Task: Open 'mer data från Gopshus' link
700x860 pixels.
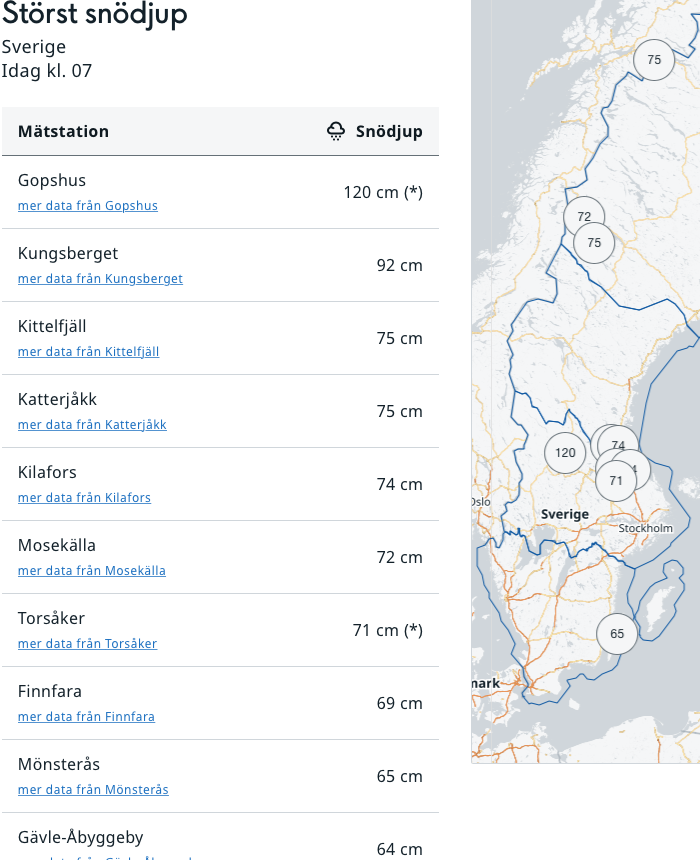Action: (x=88, y=206)
